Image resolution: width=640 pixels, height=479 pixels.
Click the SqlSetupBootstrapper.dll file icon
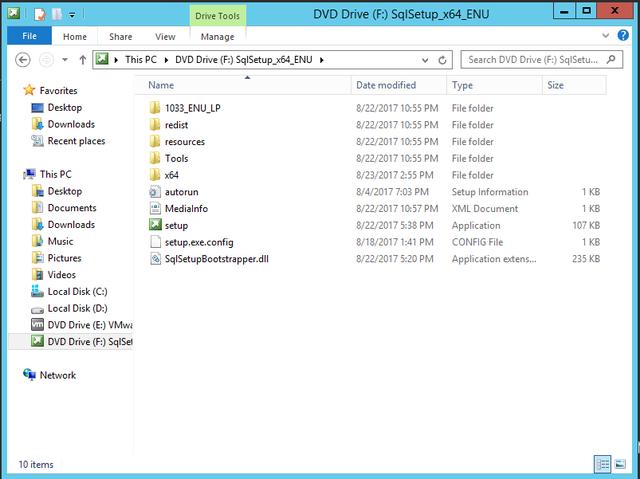pyautogui.click(x=155, y=259)
